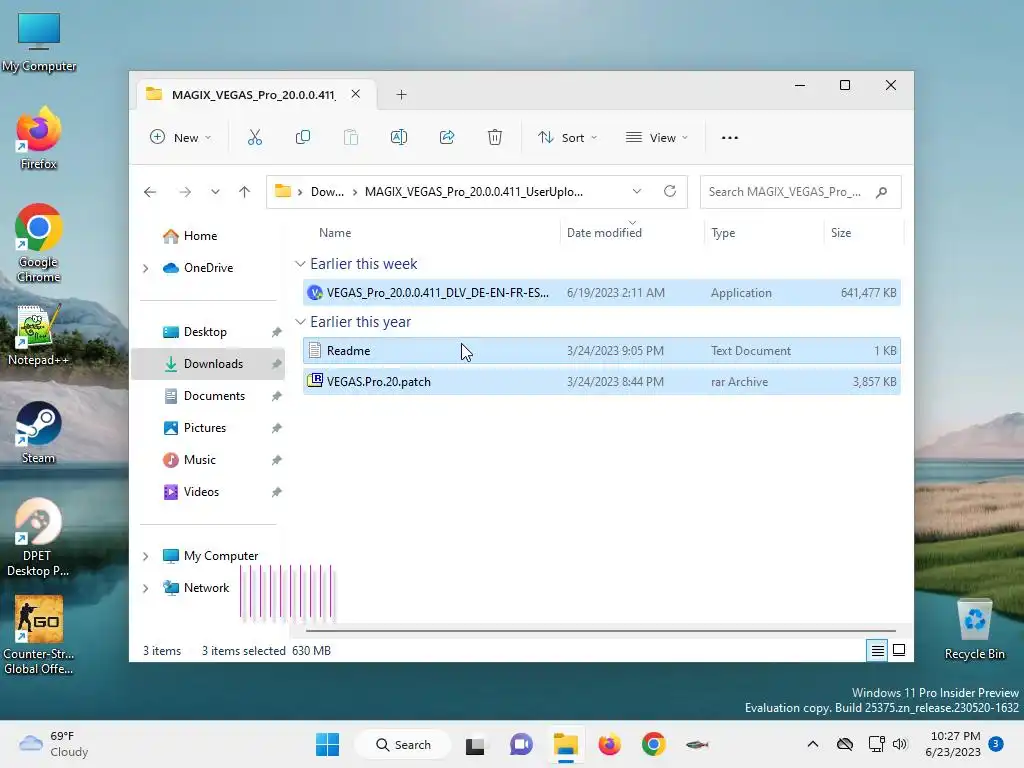Open Firefox desktop shortcut
This screenshot has height=768, width=1024.
click(x=39, y=138)
